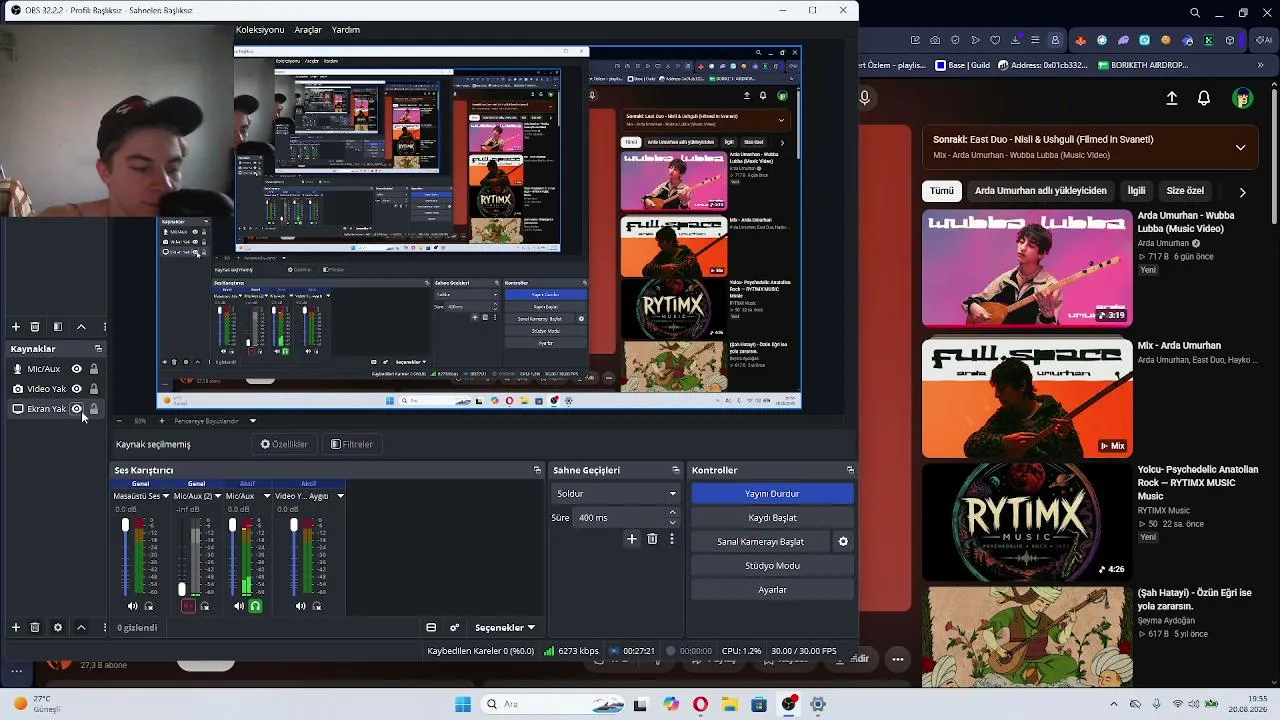Viewport: 1280px width, 720px height.
Task: Select İlgili filter chip on YouTube
Action: tap(1136, 191)
